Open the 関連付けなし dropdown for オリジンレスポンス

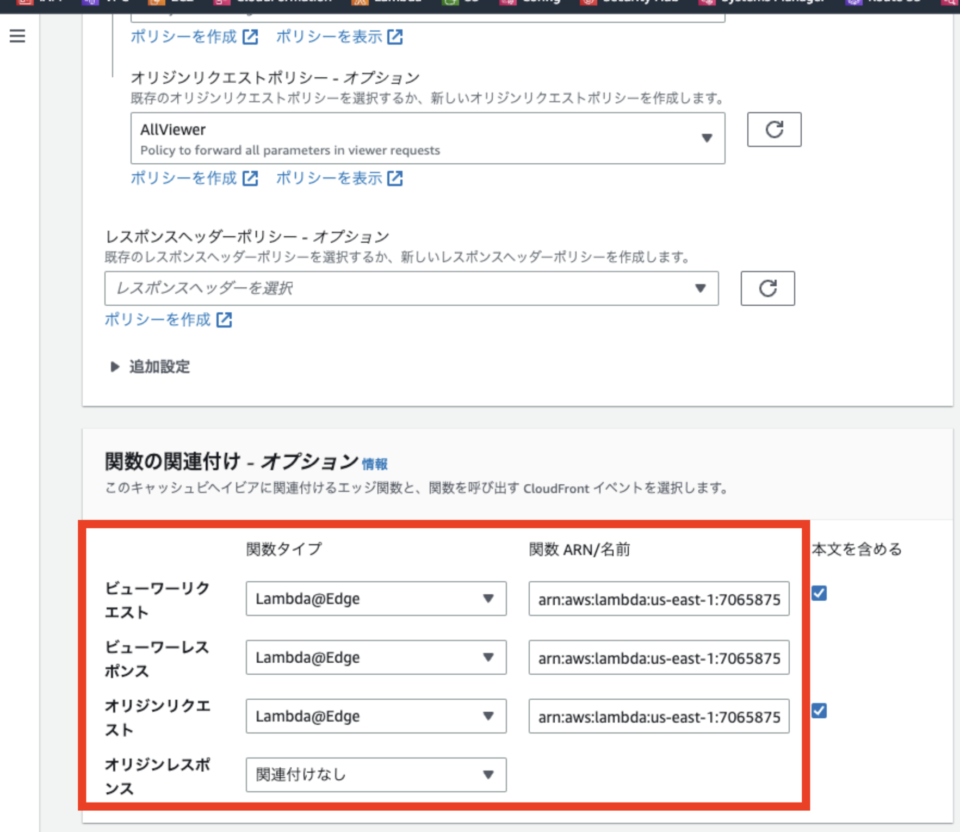[376, 775]
